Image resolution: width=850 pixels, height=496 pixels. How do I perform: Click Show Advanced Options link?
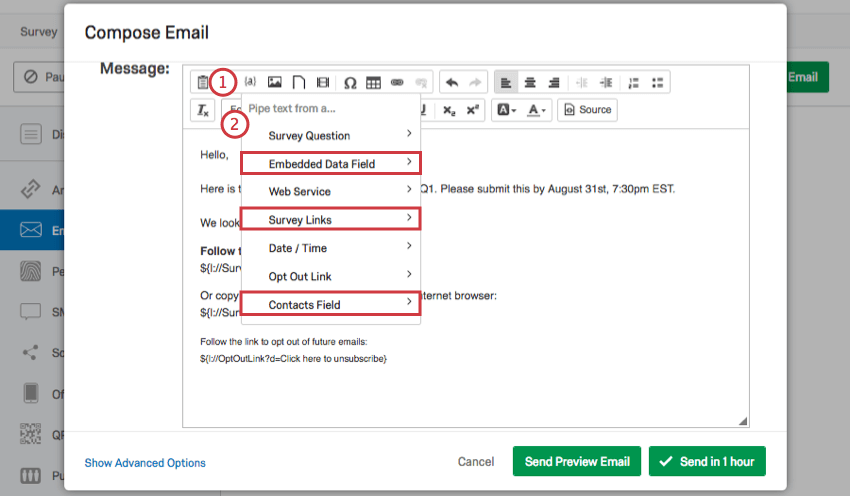(x=145, y=463)
